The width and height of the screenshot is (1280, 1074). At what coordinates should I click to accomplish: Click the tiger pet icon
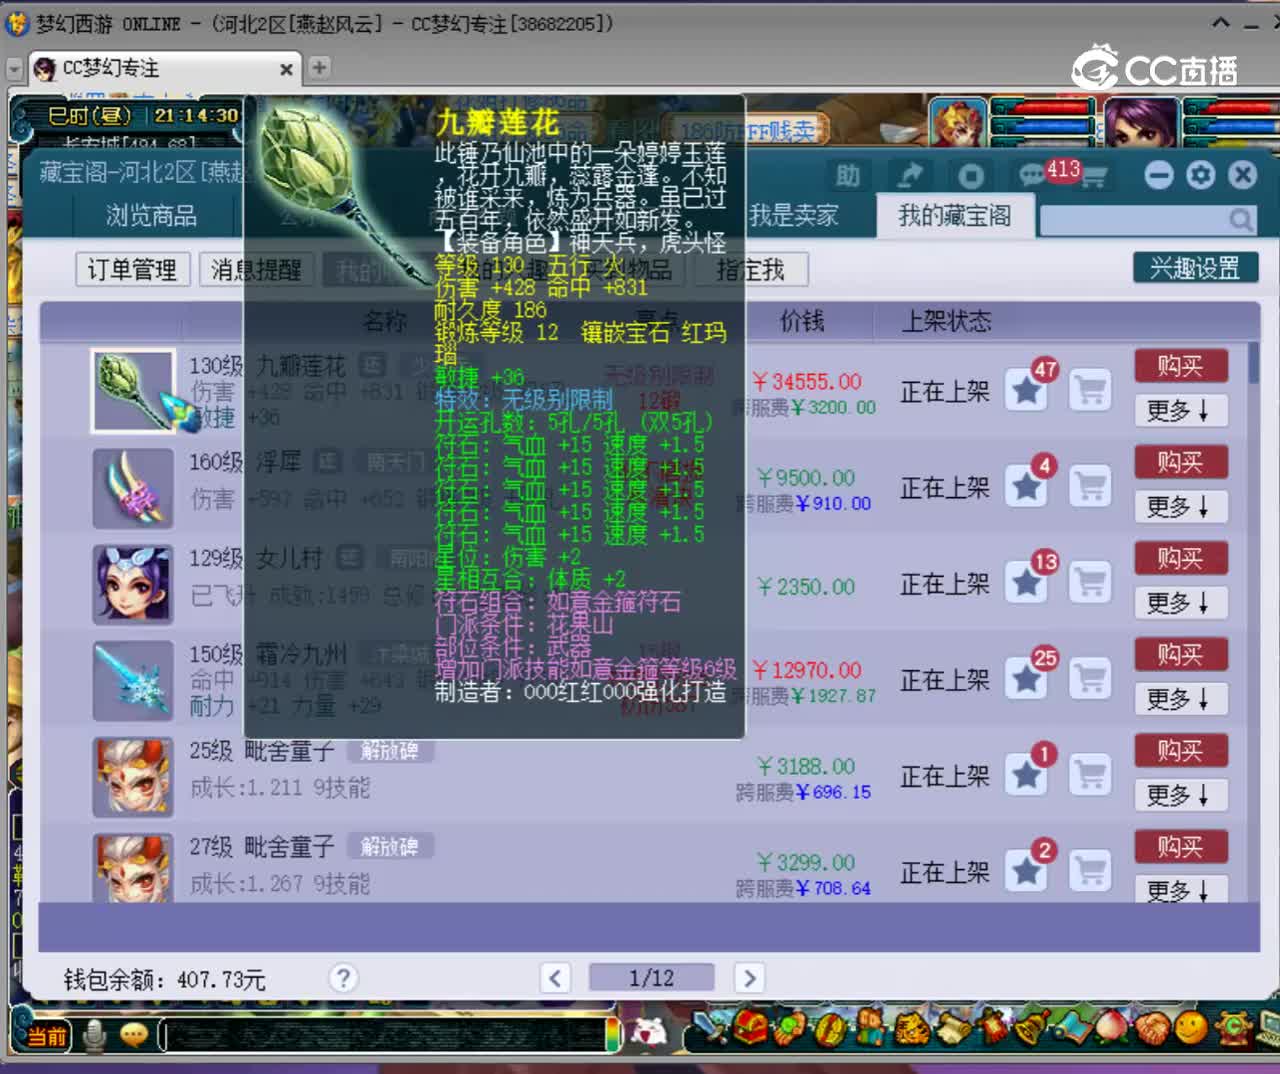tap(910, 1029)
